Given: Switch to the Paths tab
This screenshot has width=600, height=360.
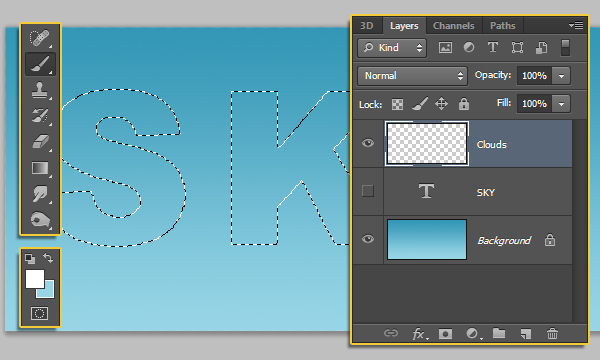Looking at the screenshot, I should coord(502,26).
